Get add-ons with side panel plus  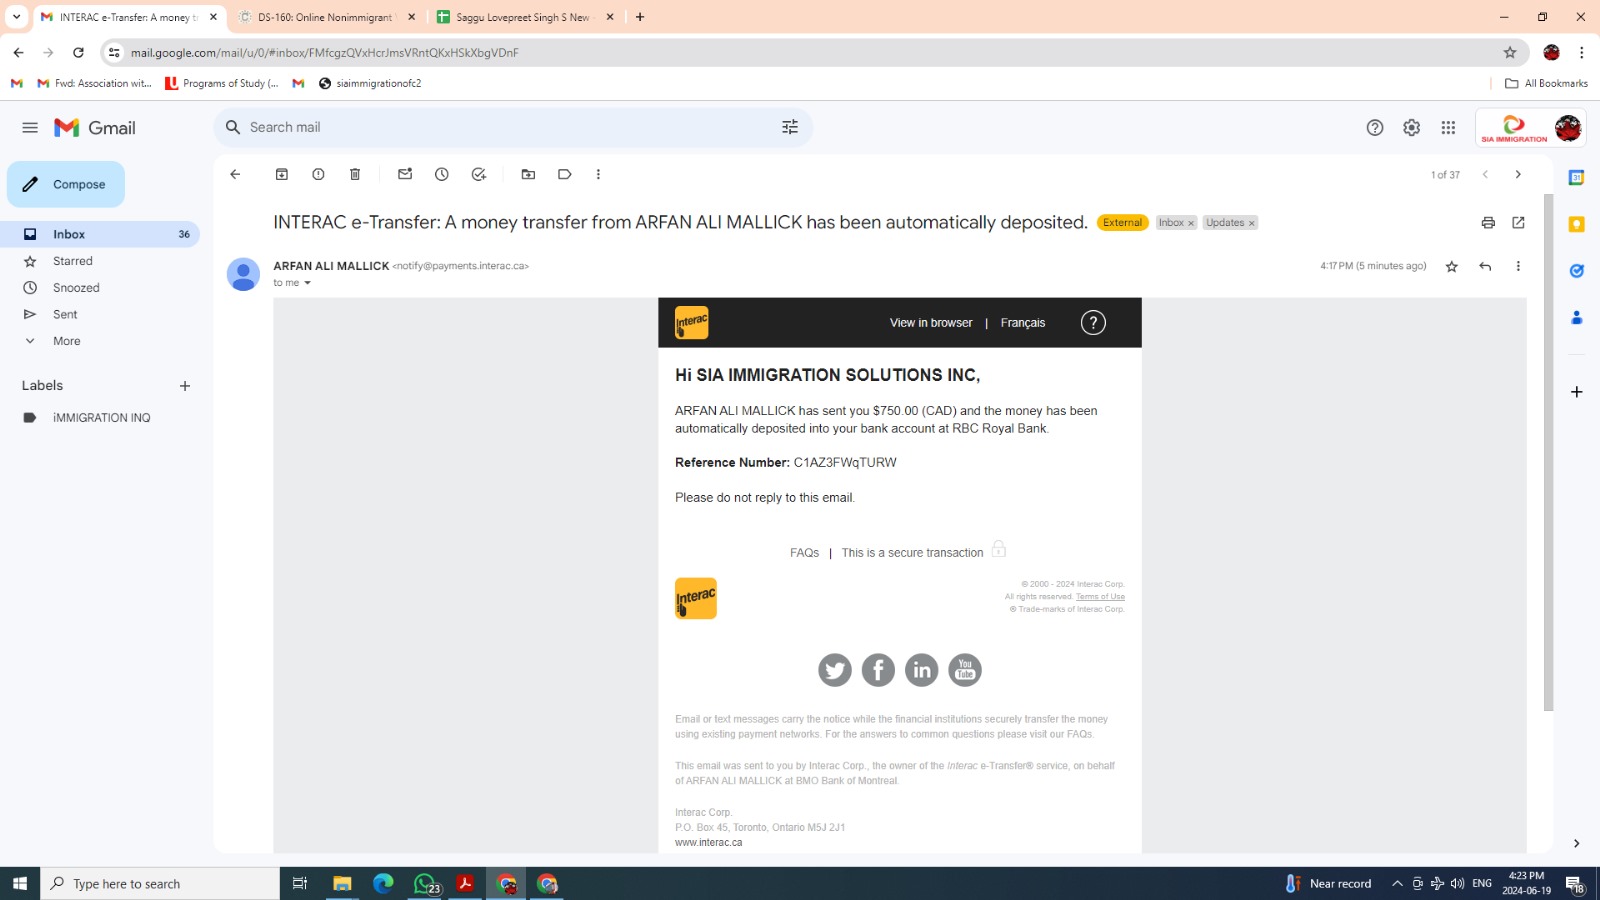pyautogui.click(x=1577, y=392)
